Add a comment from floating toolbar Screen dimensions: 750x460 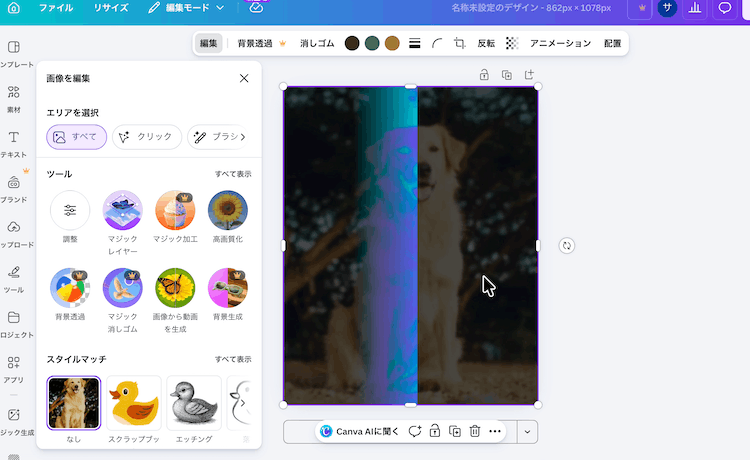click(x=415, y=432)
